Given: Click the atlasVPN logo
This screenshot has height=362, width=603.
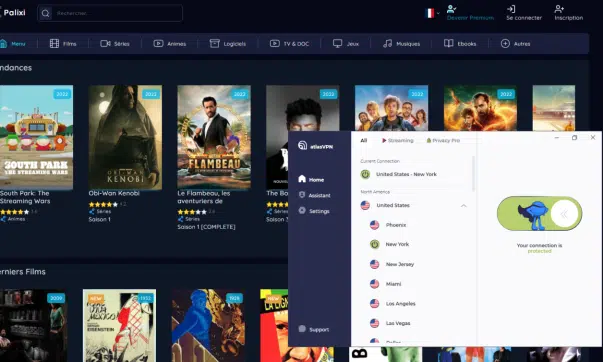Looking at the screenshot, I should [x=315, y=146].
